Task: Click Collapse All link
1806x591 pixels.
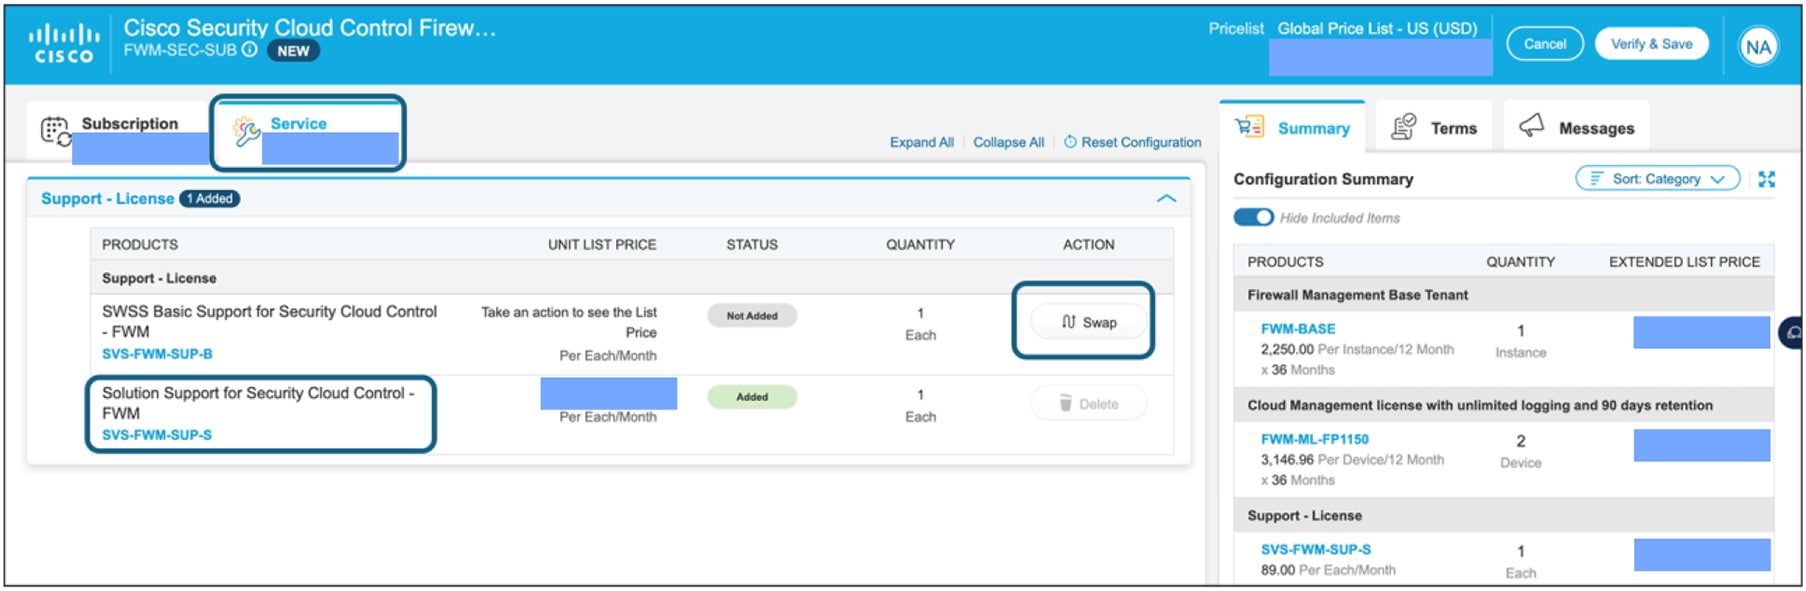Action: coord(1008,142)
